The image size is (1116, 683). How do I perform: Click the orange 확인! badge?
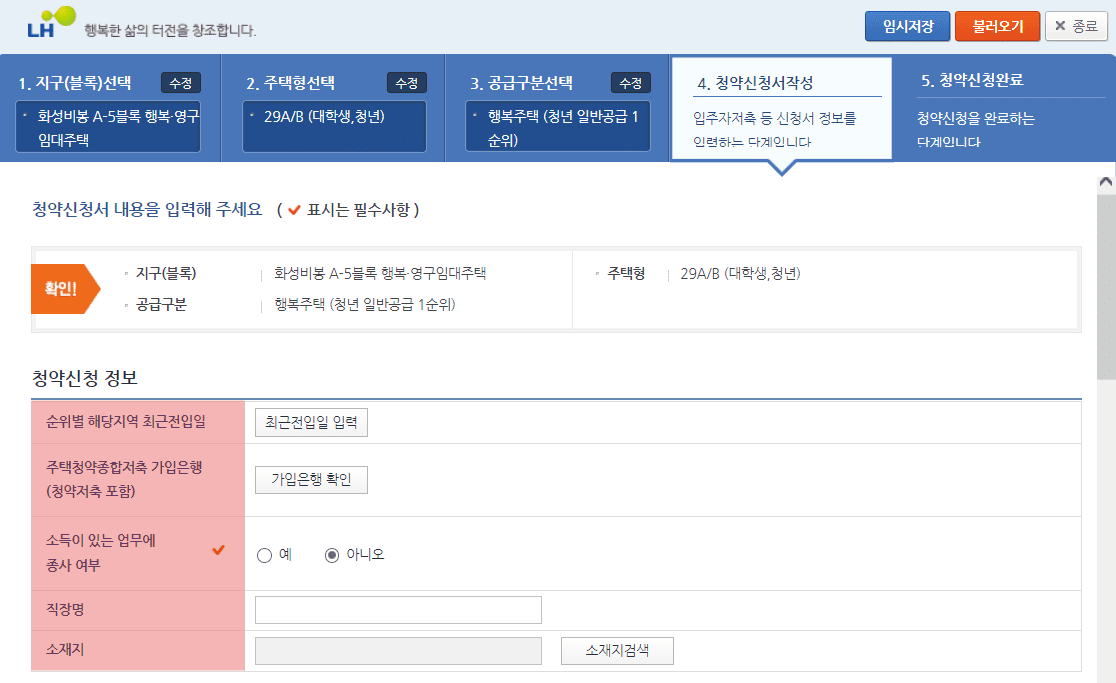[62, 289]
